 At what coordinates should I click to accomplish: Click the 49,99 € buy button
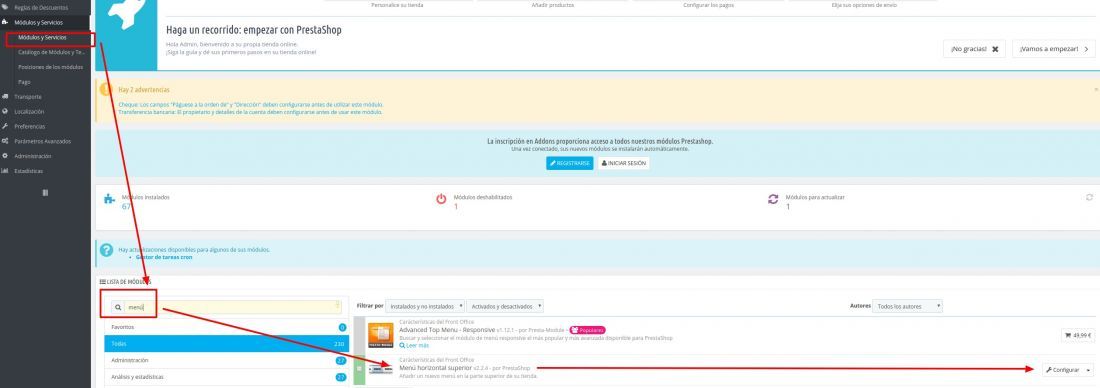coord(1078,335)
